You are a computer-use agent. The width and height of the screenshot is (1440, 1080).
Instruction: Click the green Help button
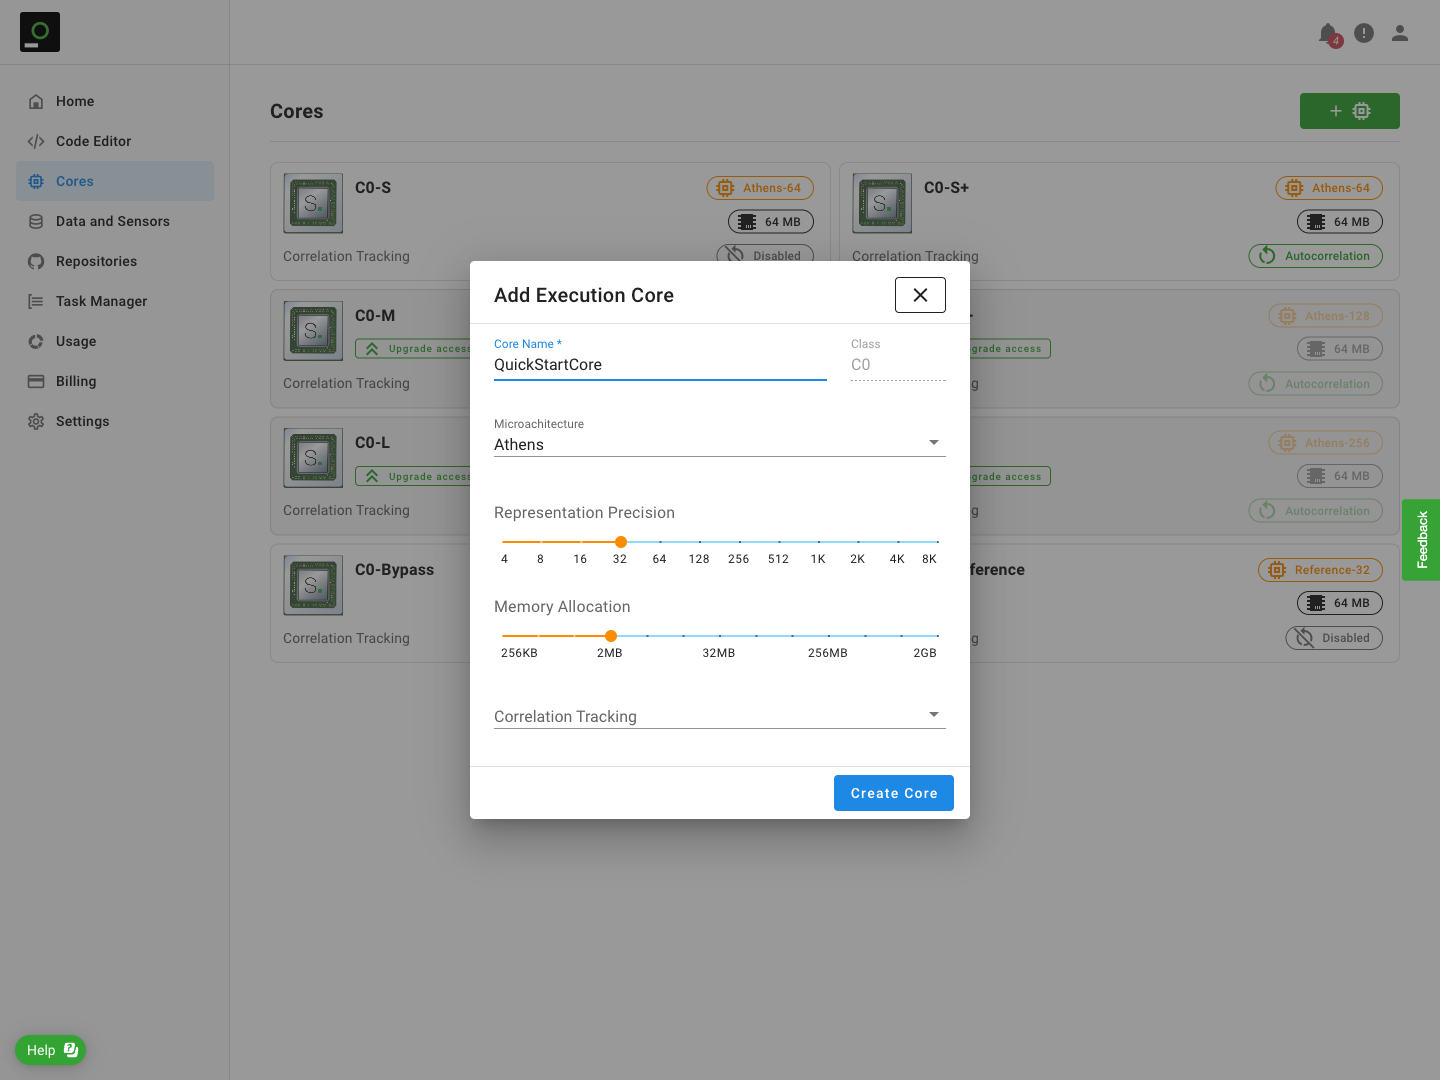(x=51, y=1050)
